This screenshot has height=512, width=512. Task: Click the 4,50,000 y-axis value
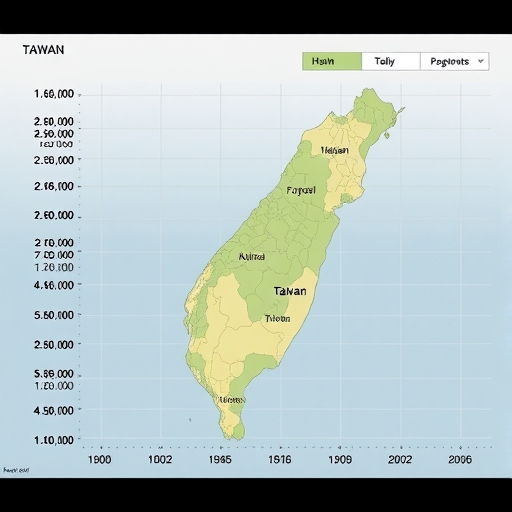pyautogui.click(x=54, y=411)
